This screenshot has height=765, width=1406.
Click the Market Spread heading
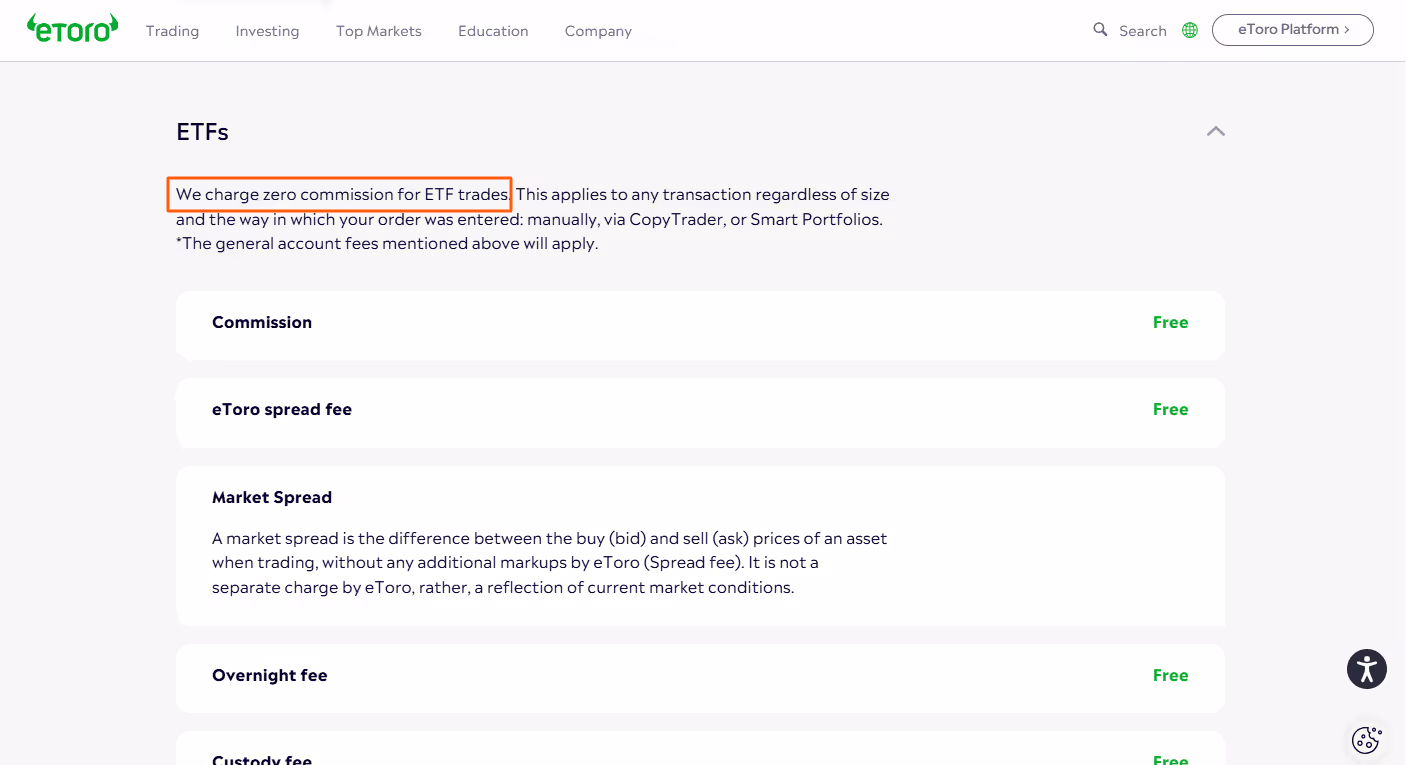point(272,497)
